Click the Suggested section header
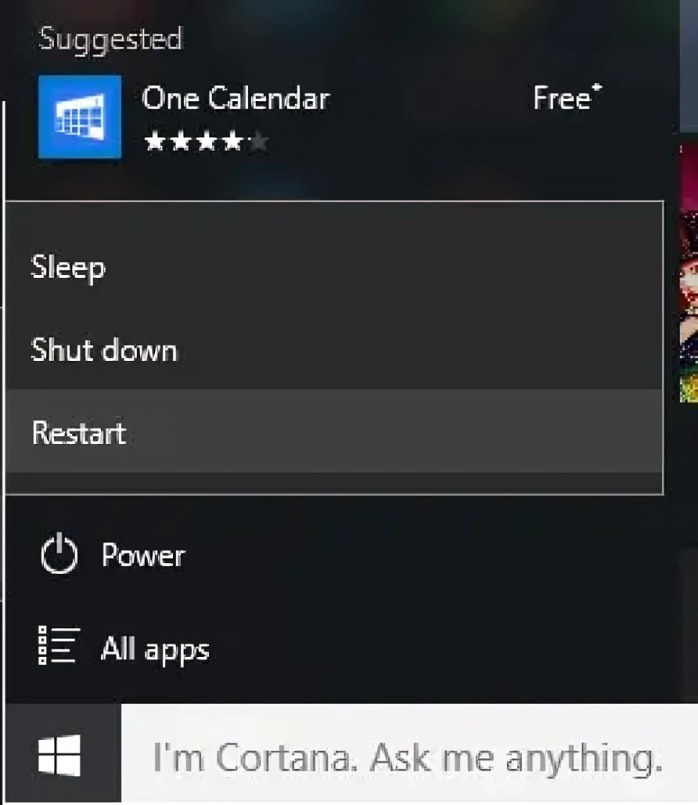This screenshot has width=698, height=805. click(x=110, y=39)
